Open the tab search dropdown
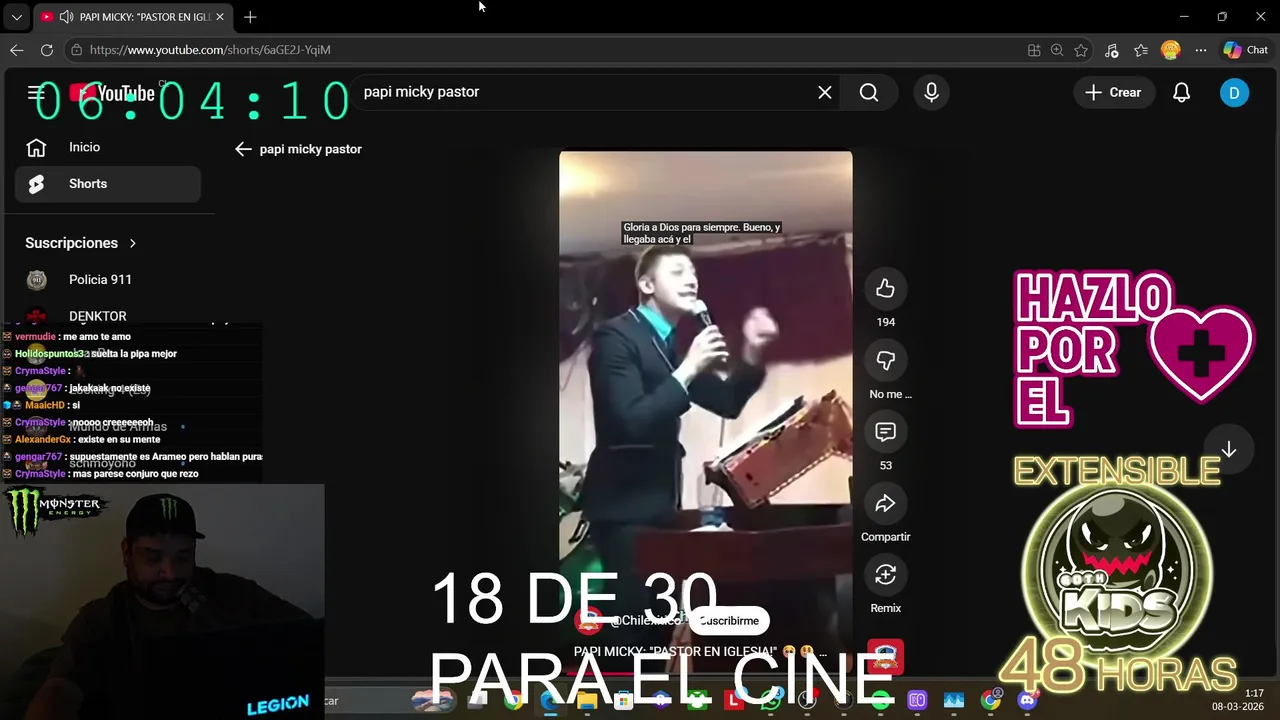 [16, 17]
